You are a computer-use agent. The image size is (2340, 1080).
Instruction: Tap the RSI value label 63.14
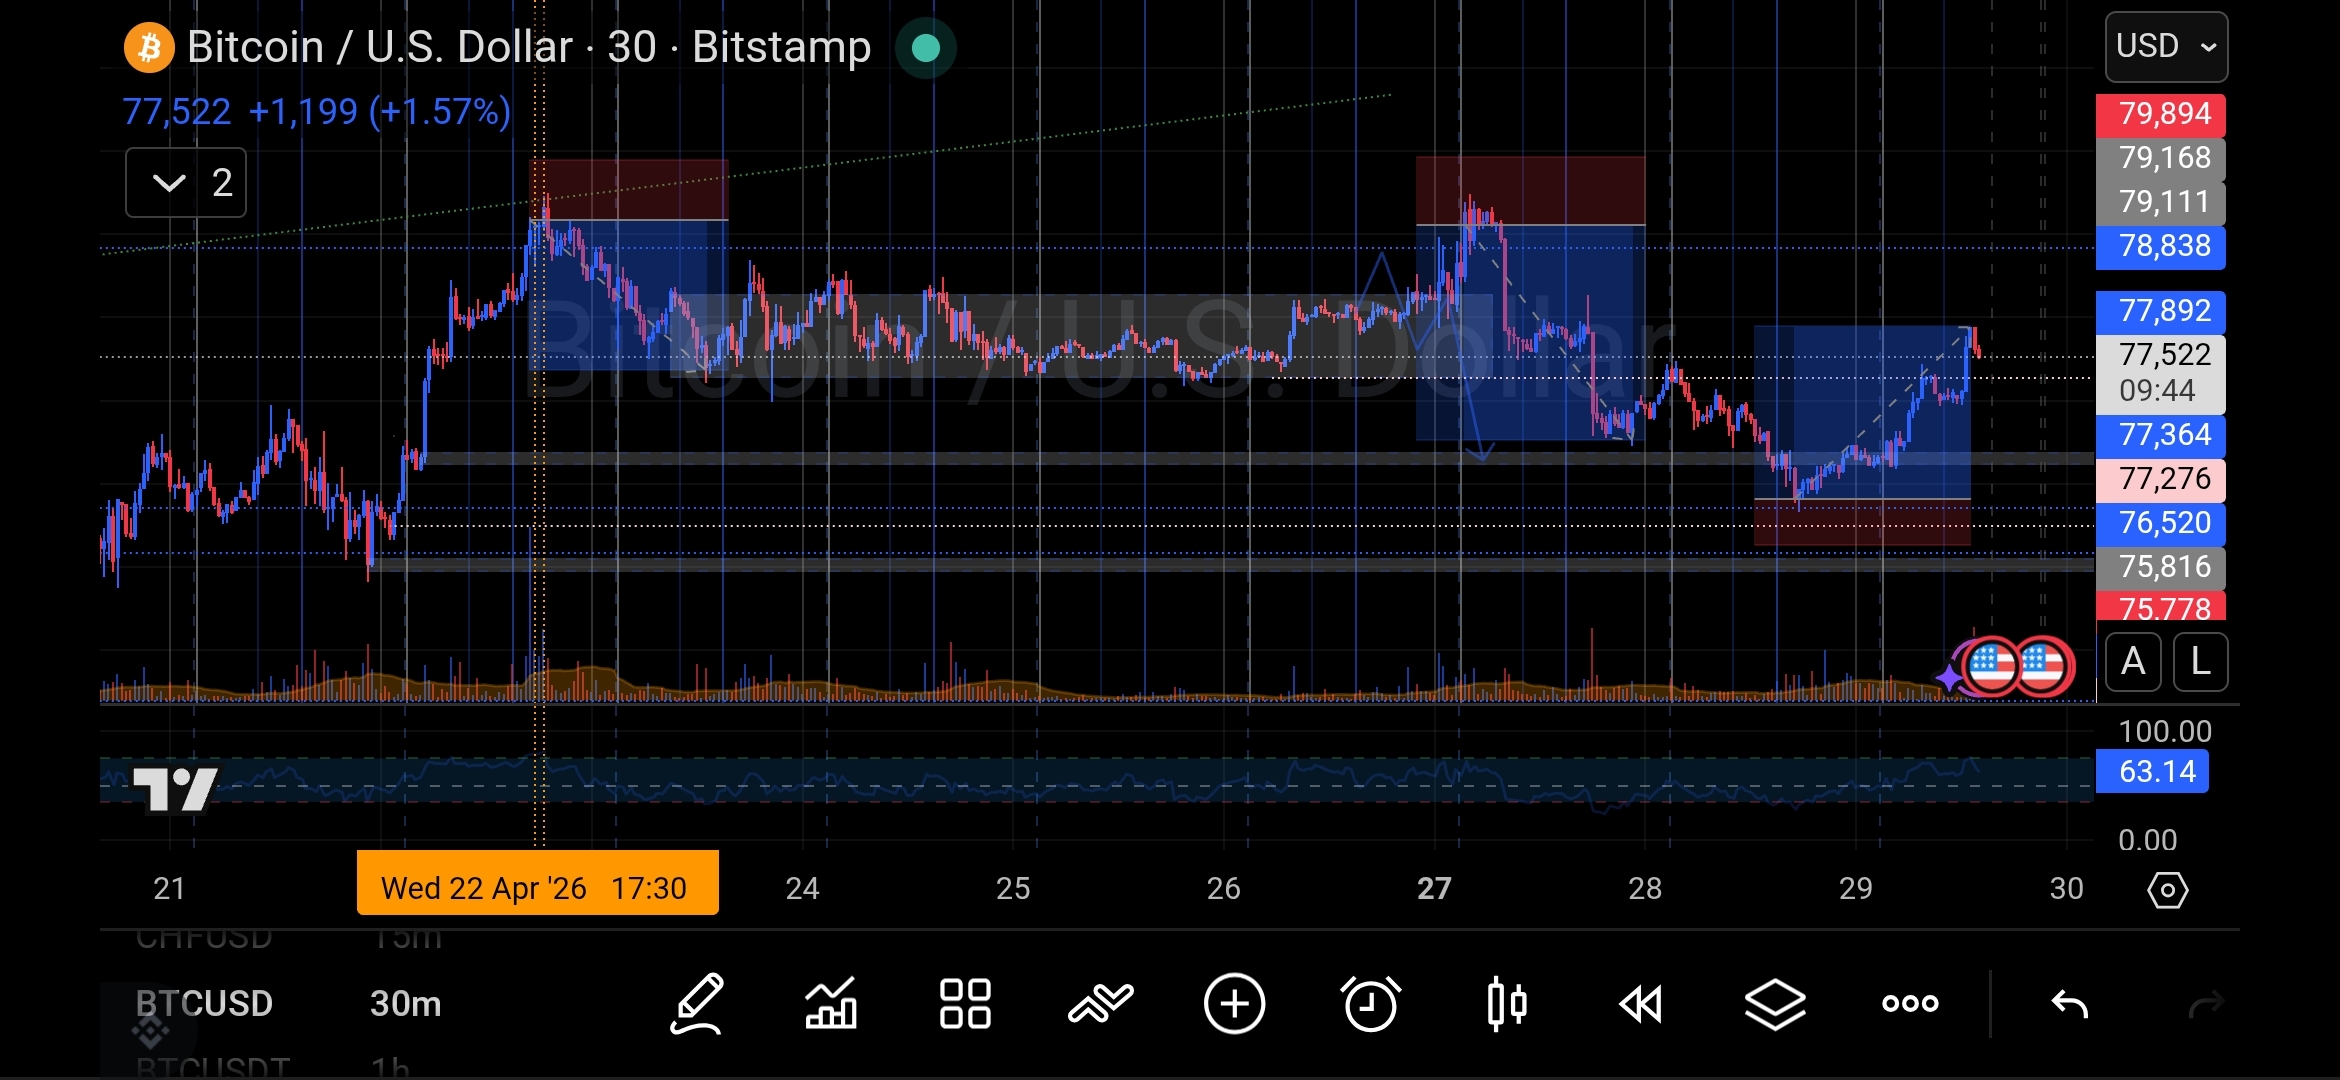[x=2153, y=772]
